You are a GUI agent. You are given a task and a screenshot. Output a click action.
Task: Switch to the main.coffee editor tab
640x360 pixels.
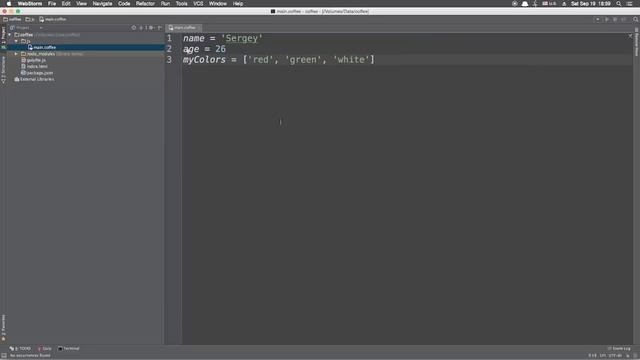(x=184, y=28)
